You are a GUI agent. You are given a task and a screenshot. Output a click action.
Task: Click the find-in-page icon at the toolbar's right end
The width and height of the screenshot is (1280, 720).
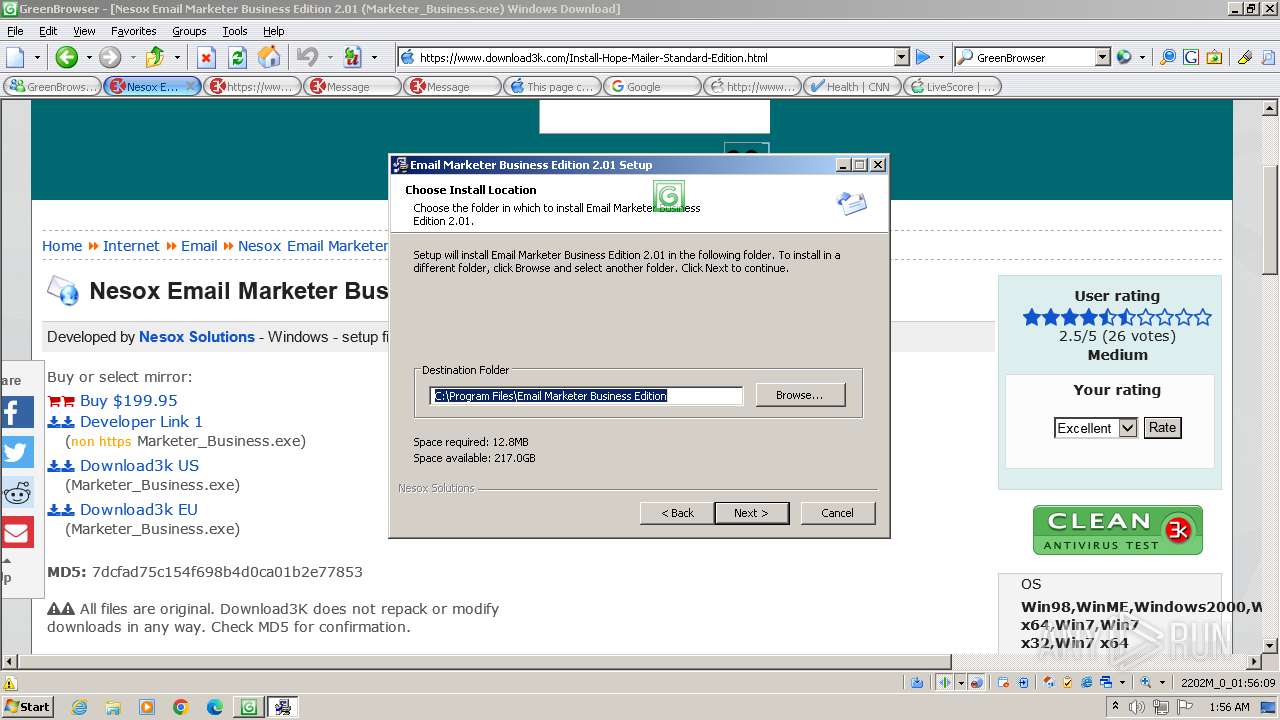pos(1268,57)
